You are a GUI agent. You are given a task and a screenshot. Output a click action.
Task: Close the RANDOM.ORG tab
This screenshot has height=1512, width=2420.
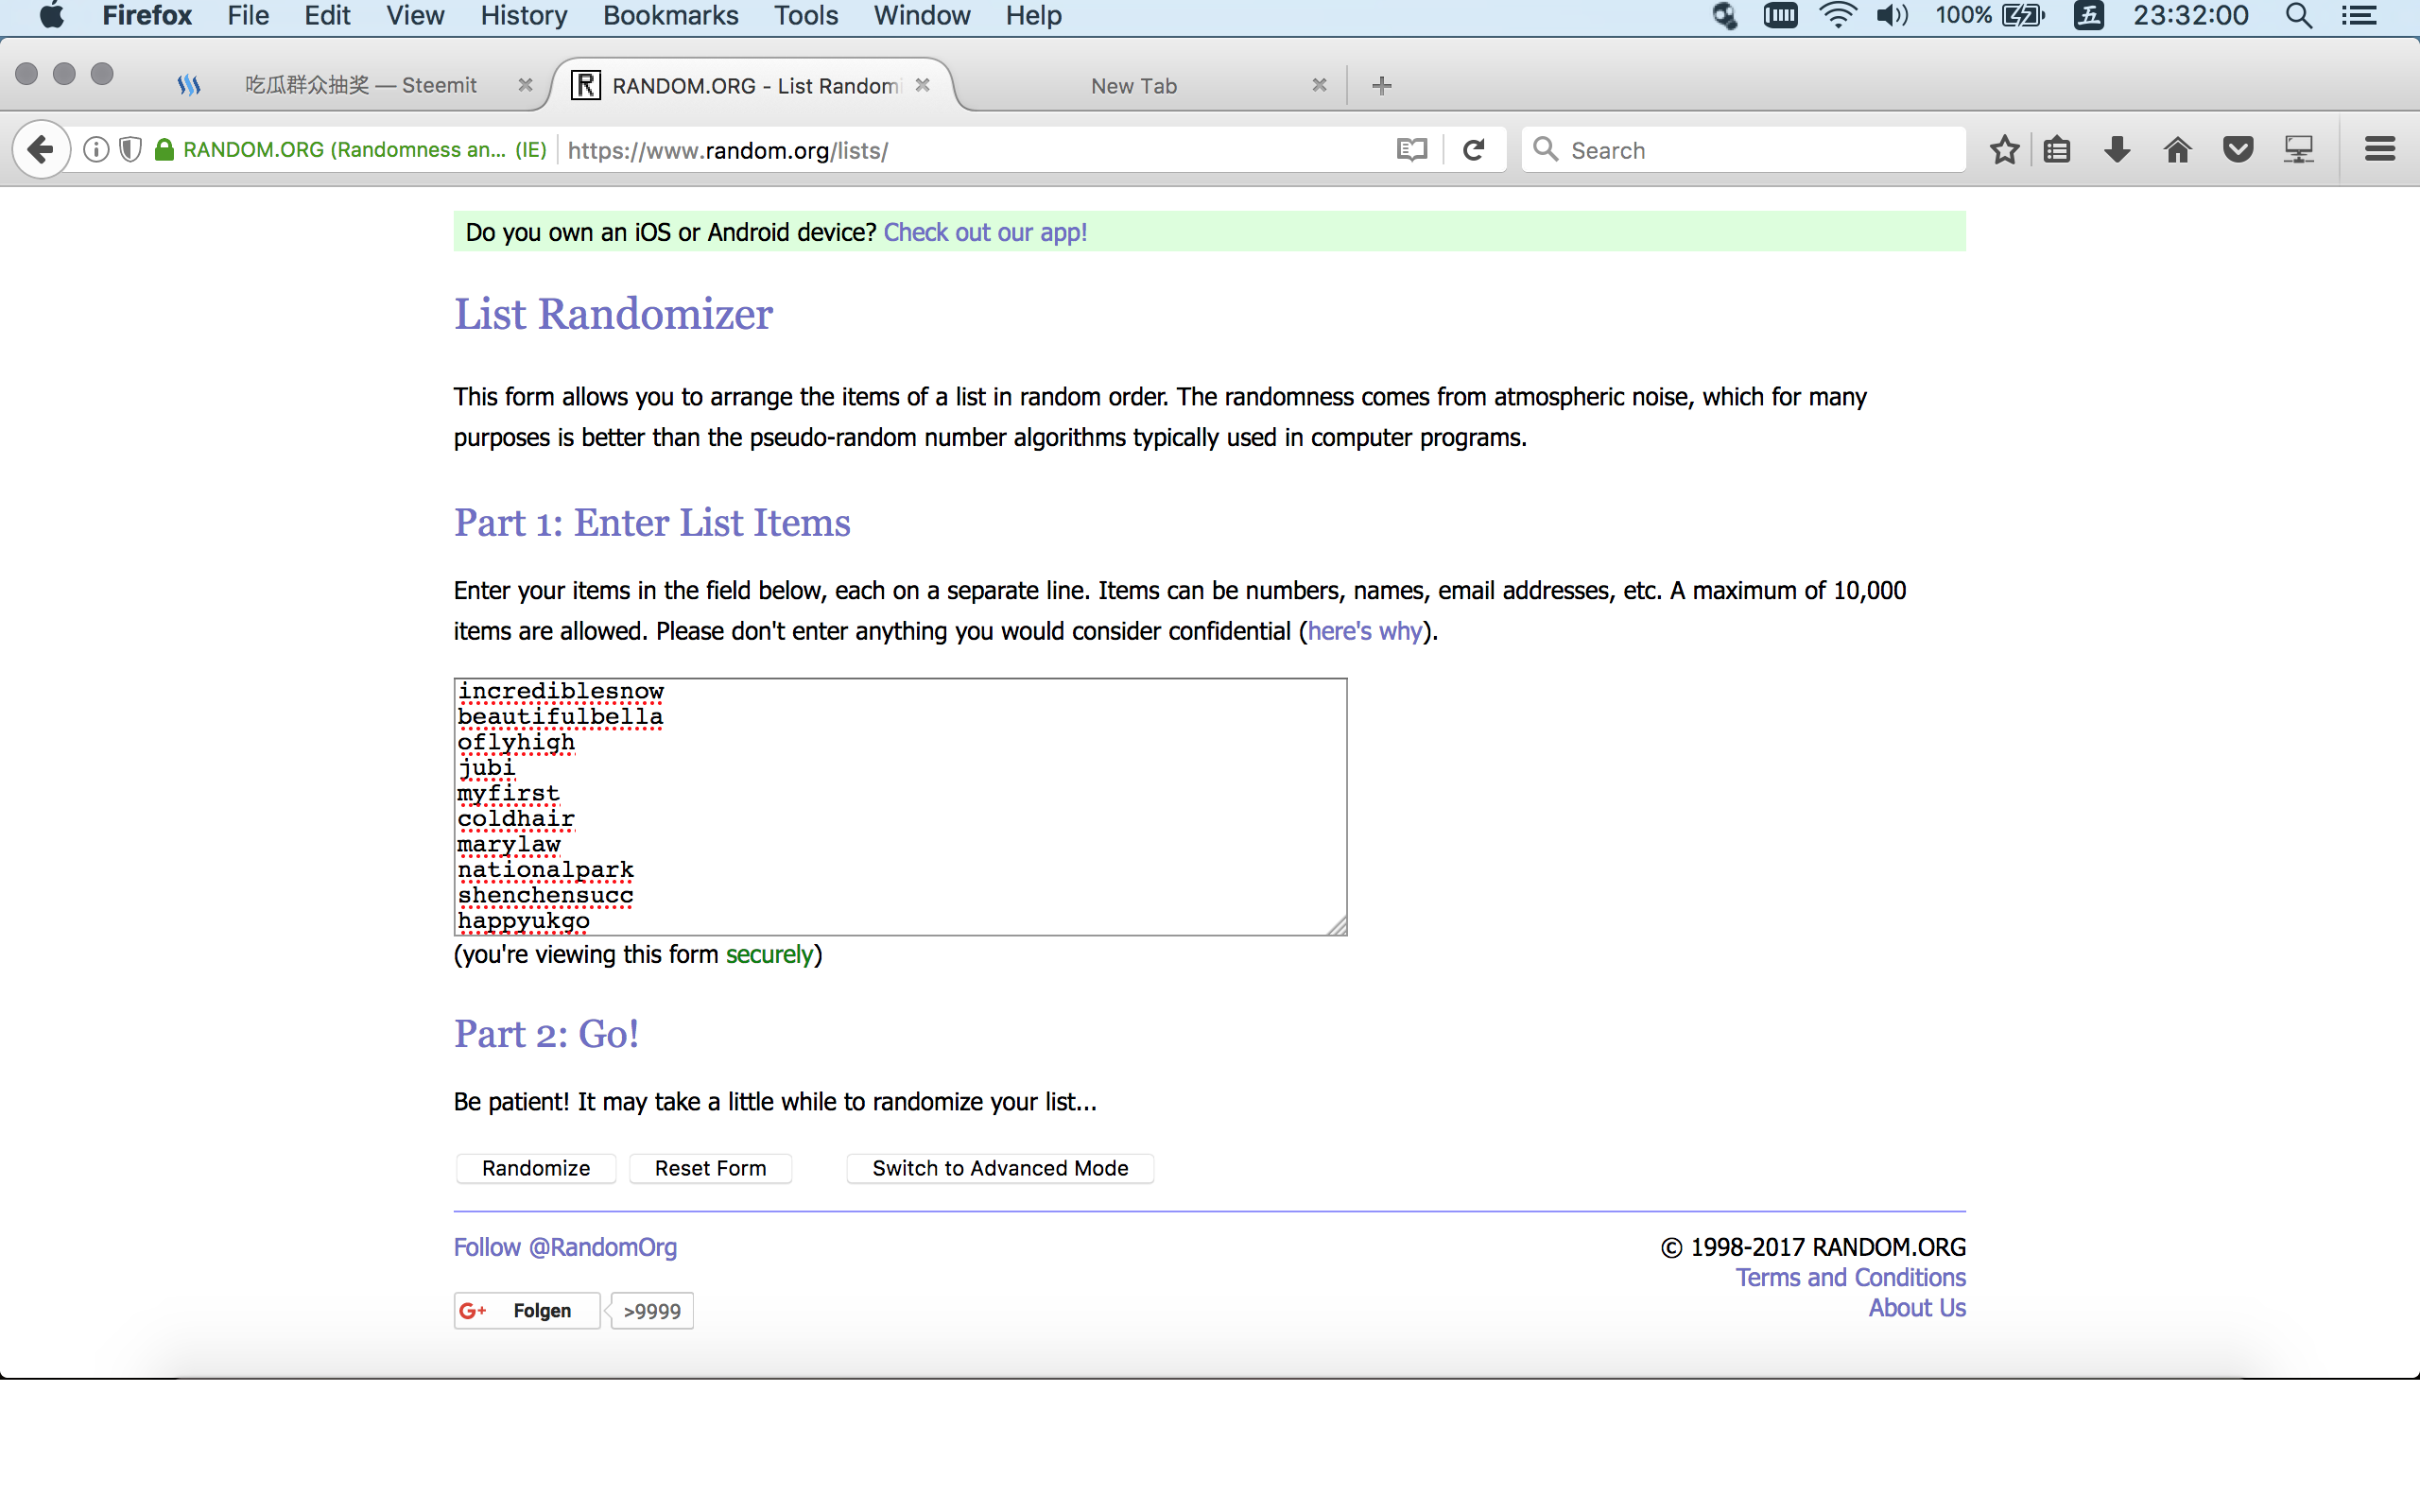tap(923, 85)
